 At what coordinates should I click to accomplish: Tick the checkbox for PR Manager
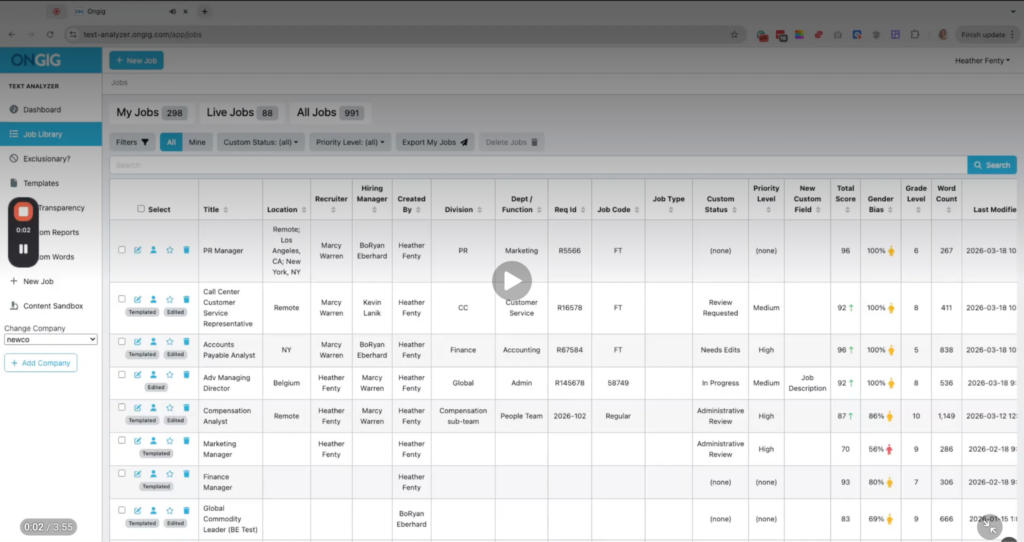point(121,249)
